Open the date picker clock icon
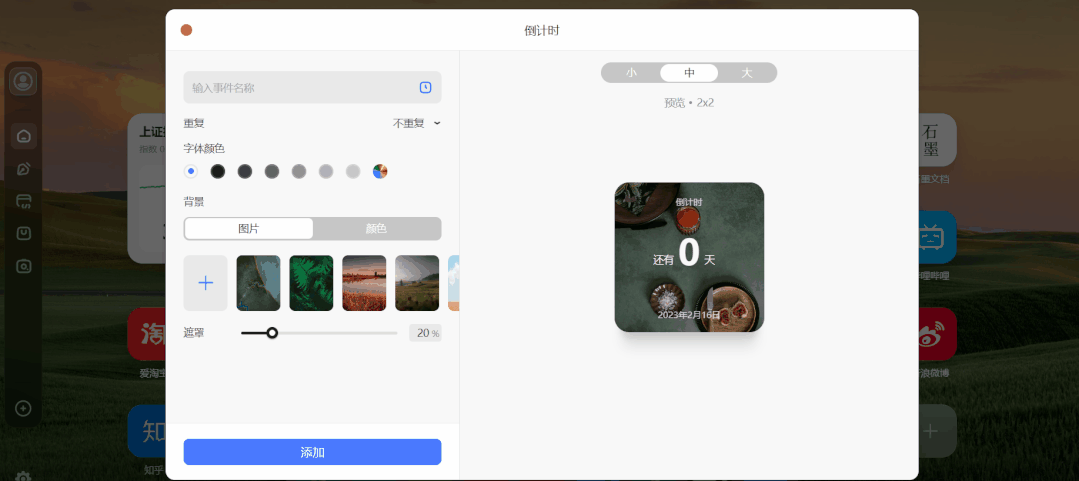 click(x=425, y=87)
